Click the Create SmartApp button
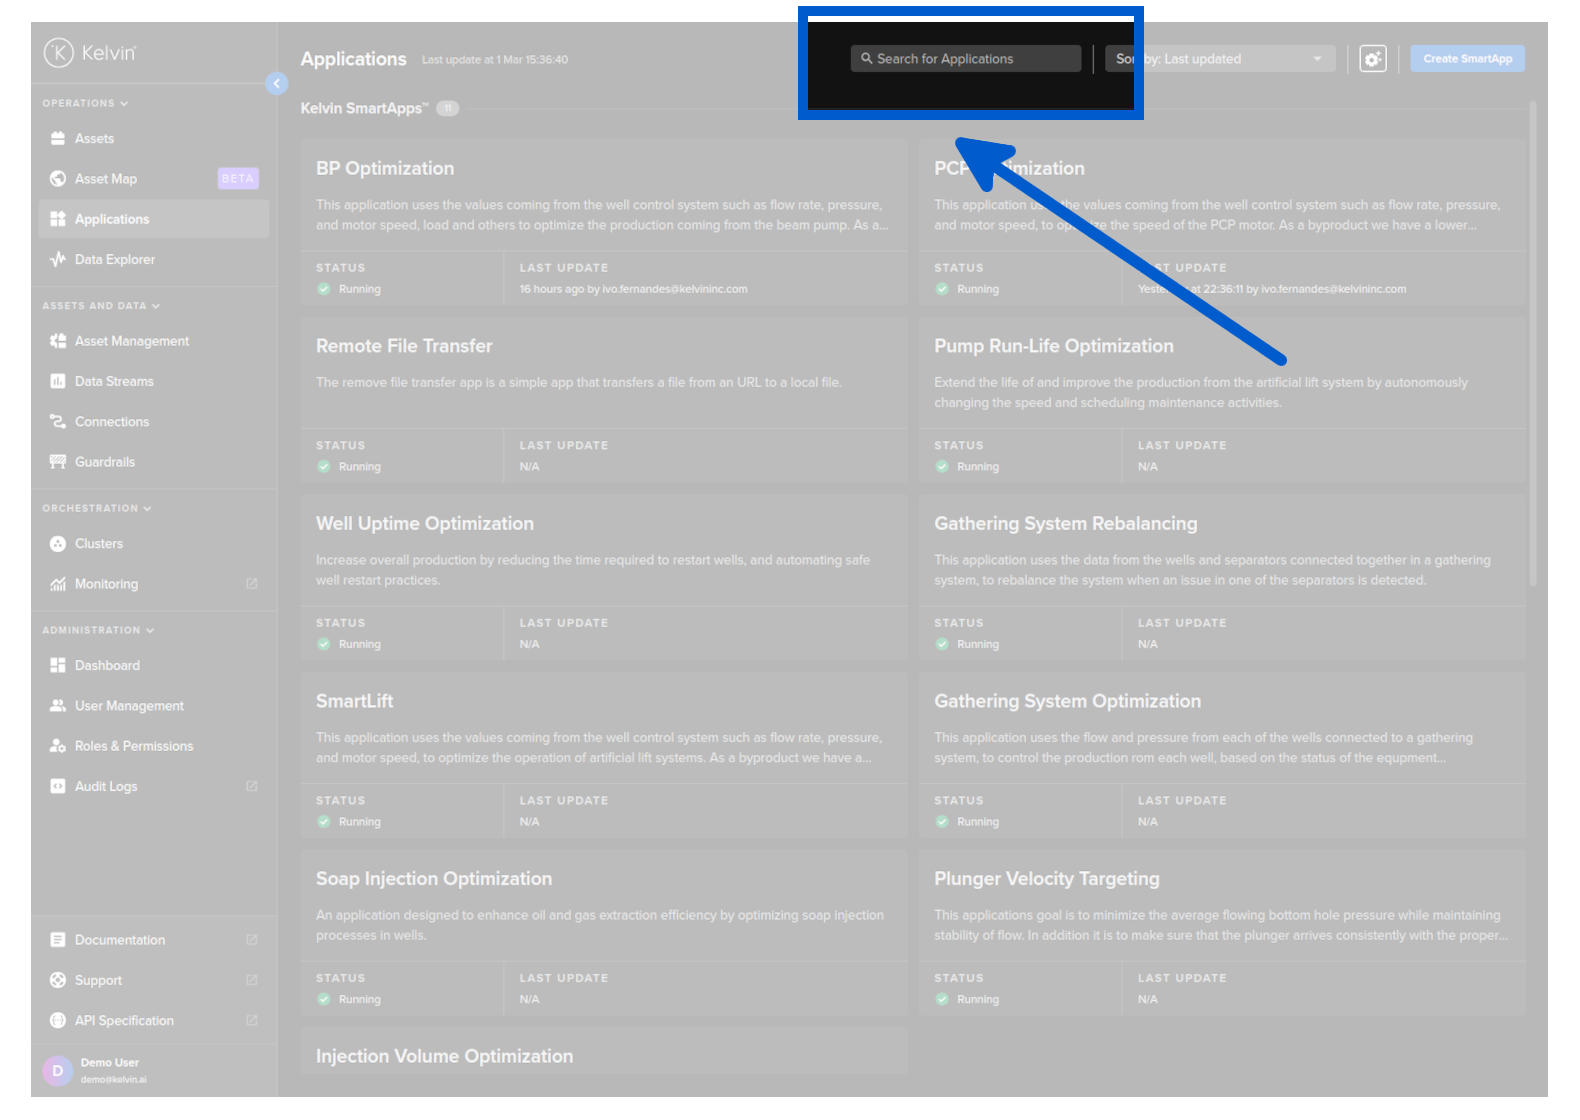The image size is (1580, 1120). (1467, 59)
